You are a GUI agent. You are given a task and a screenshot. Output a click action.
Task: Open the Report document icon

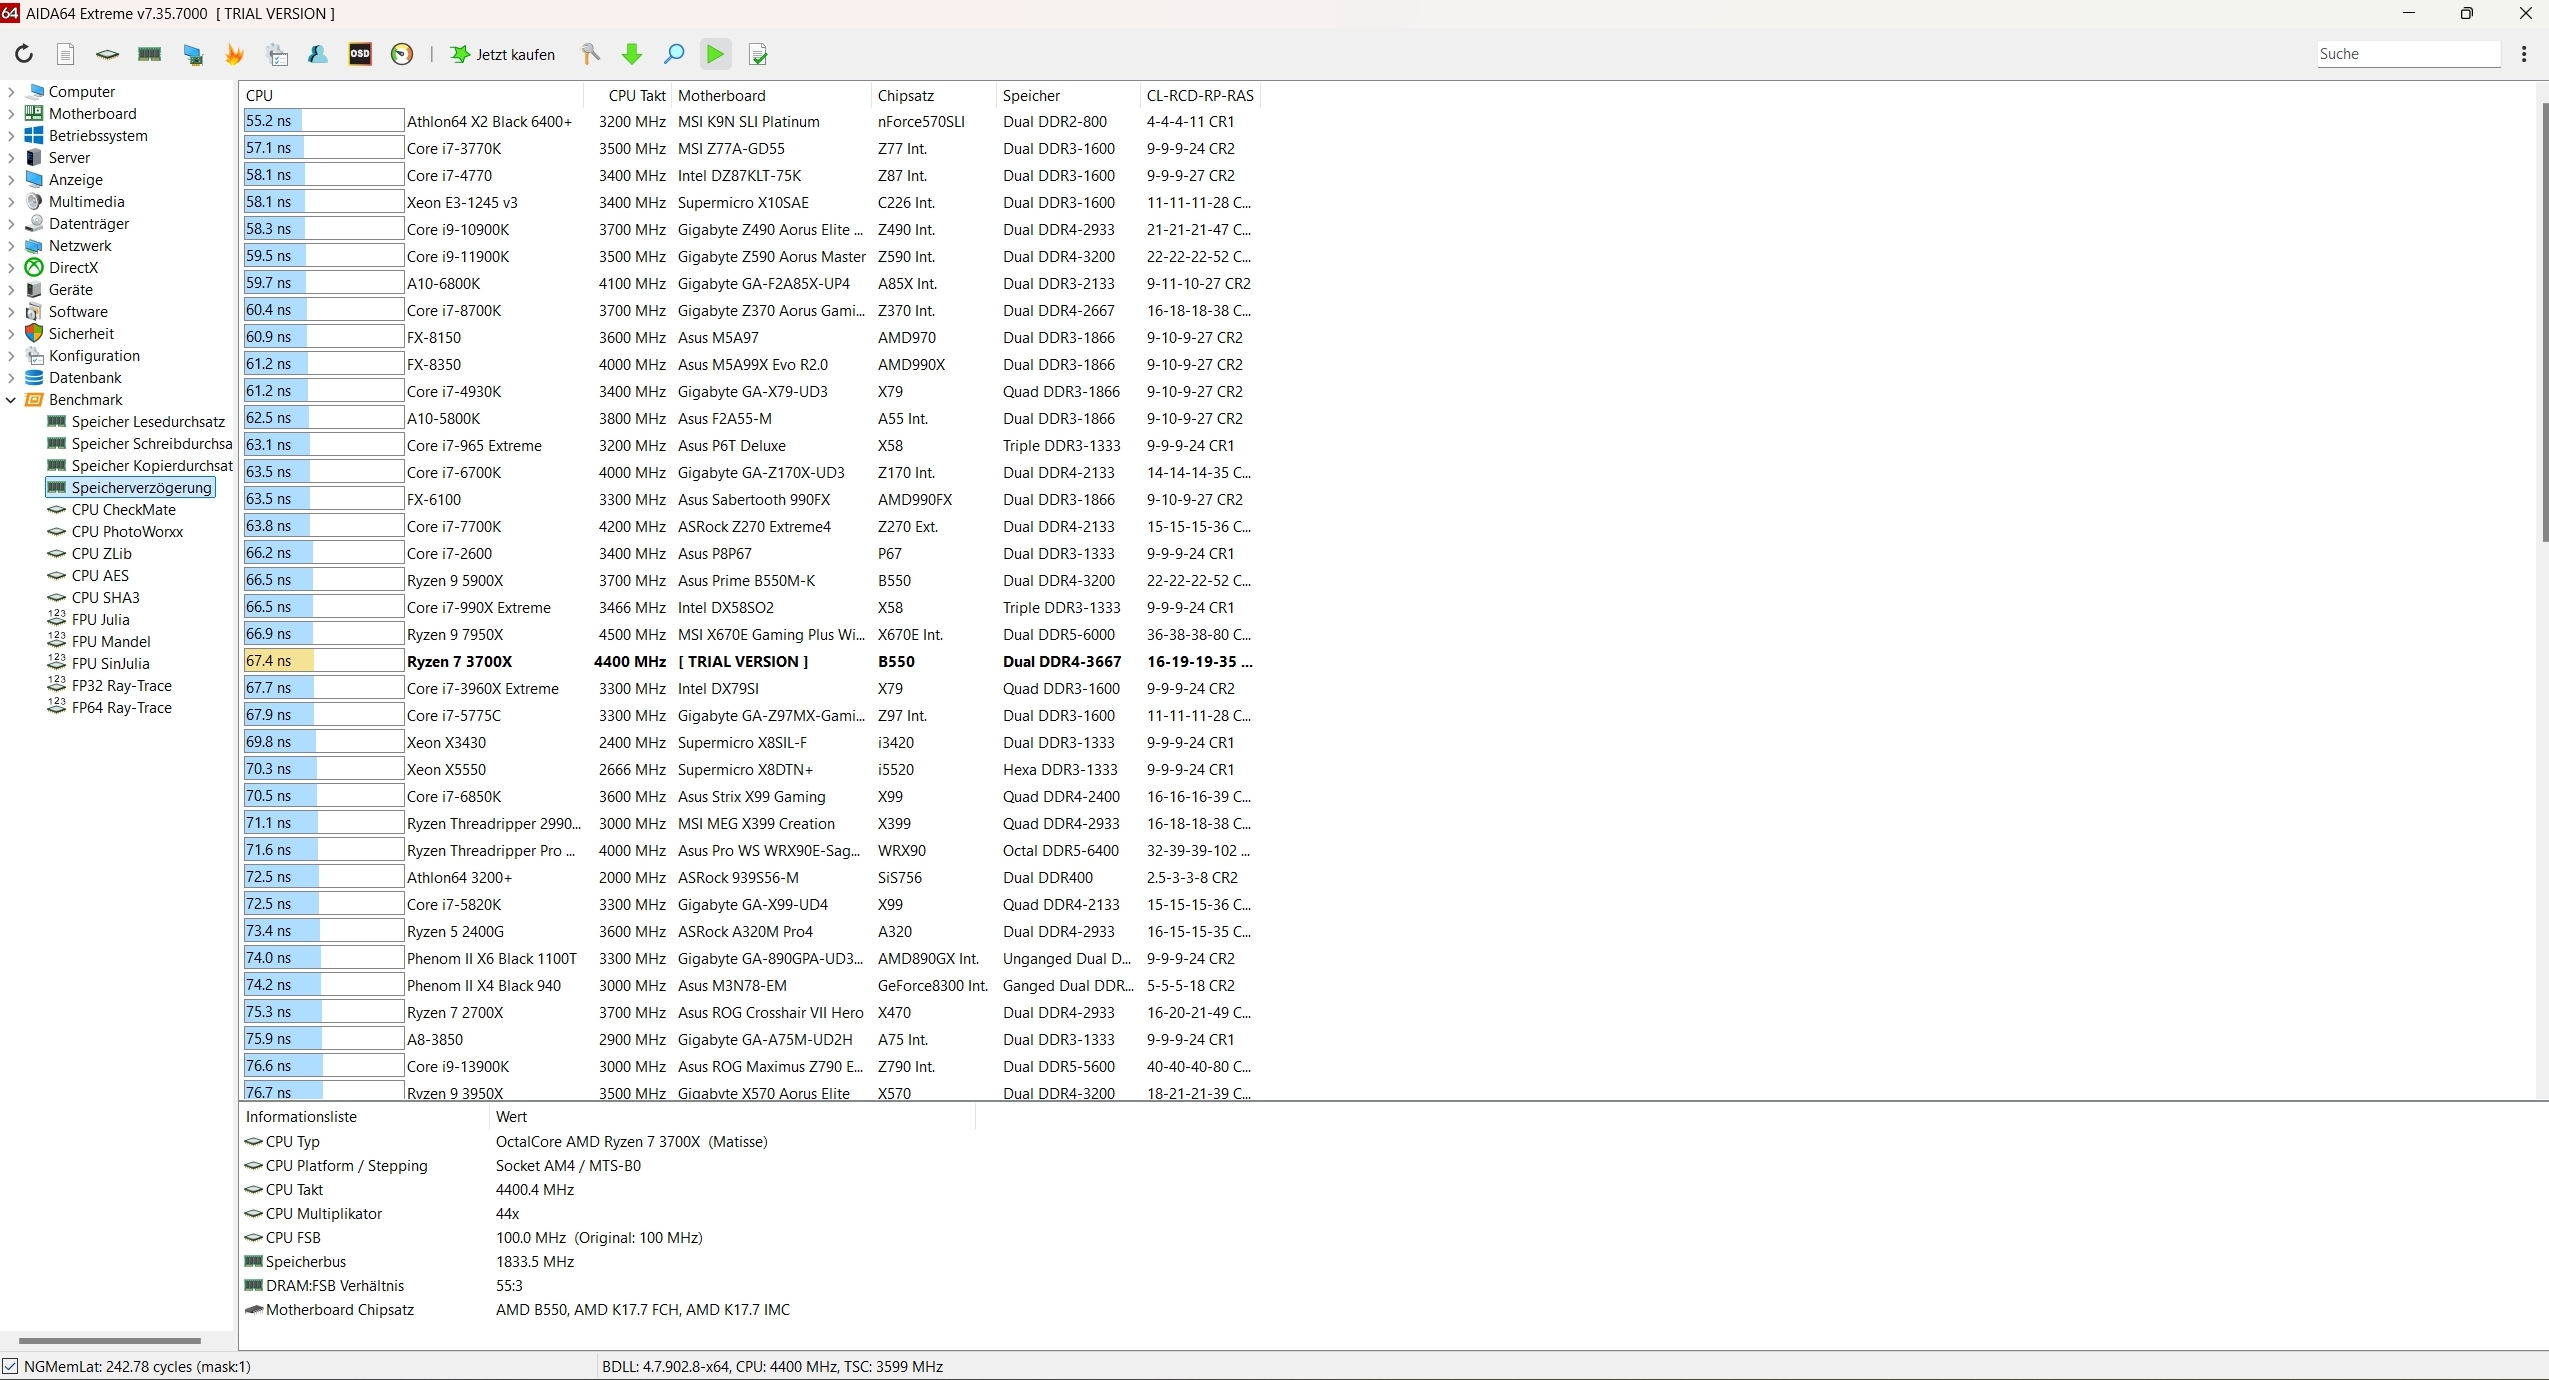click(x=66, y=54)
